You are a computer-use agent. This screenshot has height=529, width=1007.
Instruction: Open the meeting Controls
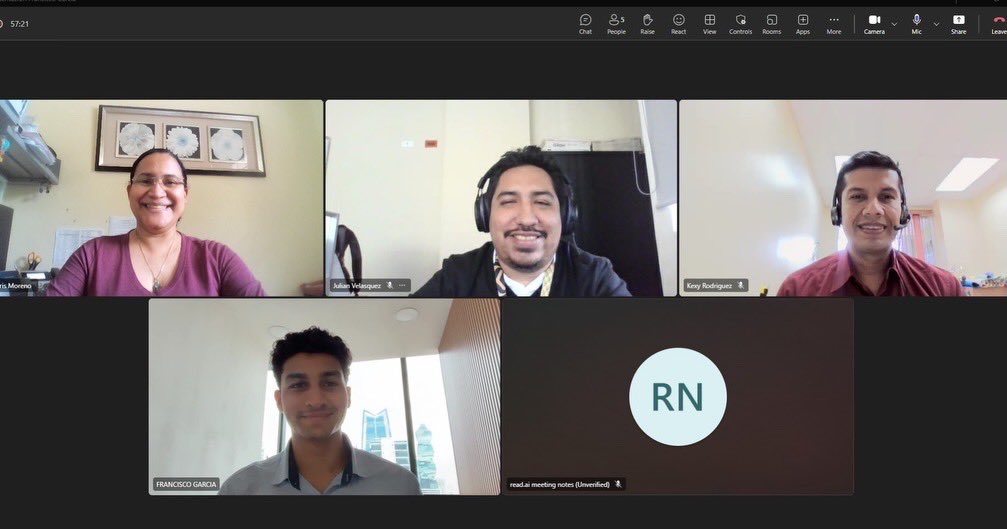coord(740,24)
